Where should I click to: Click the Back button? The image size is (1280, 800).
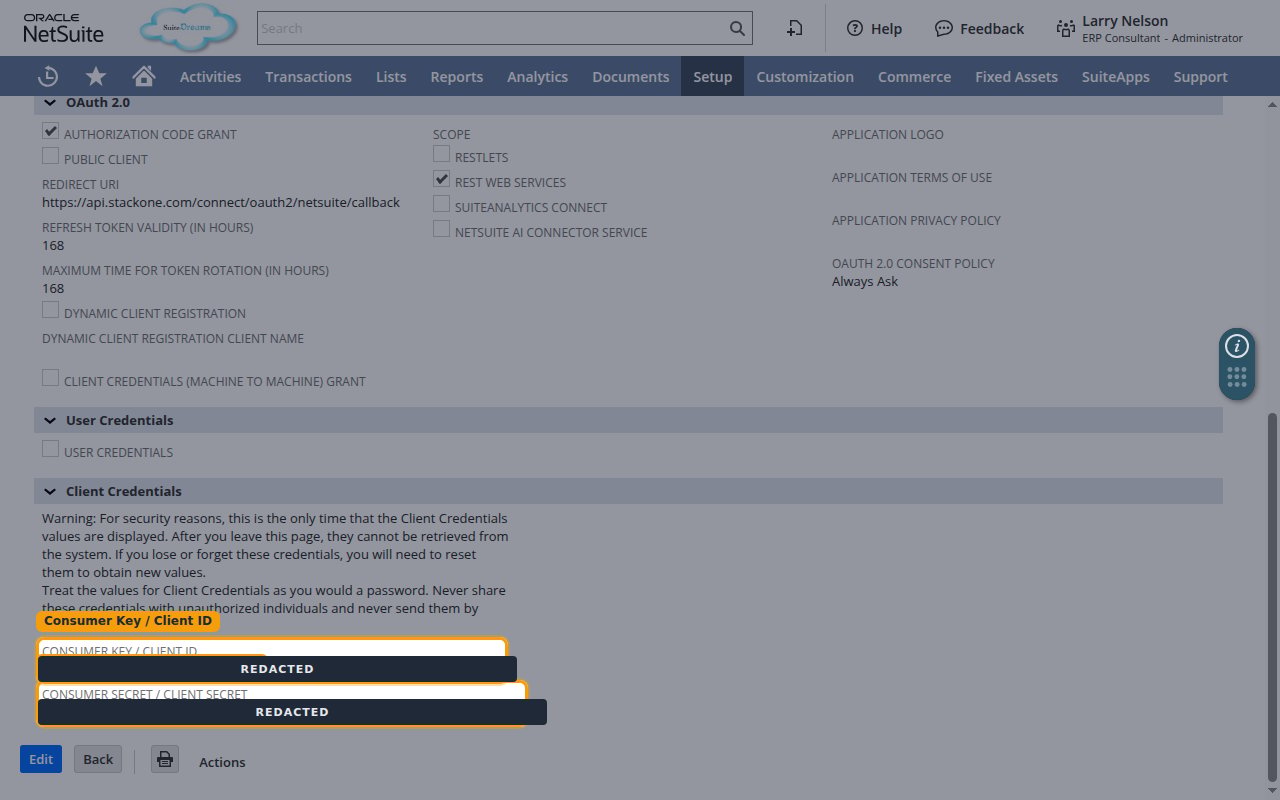[98, 759]
